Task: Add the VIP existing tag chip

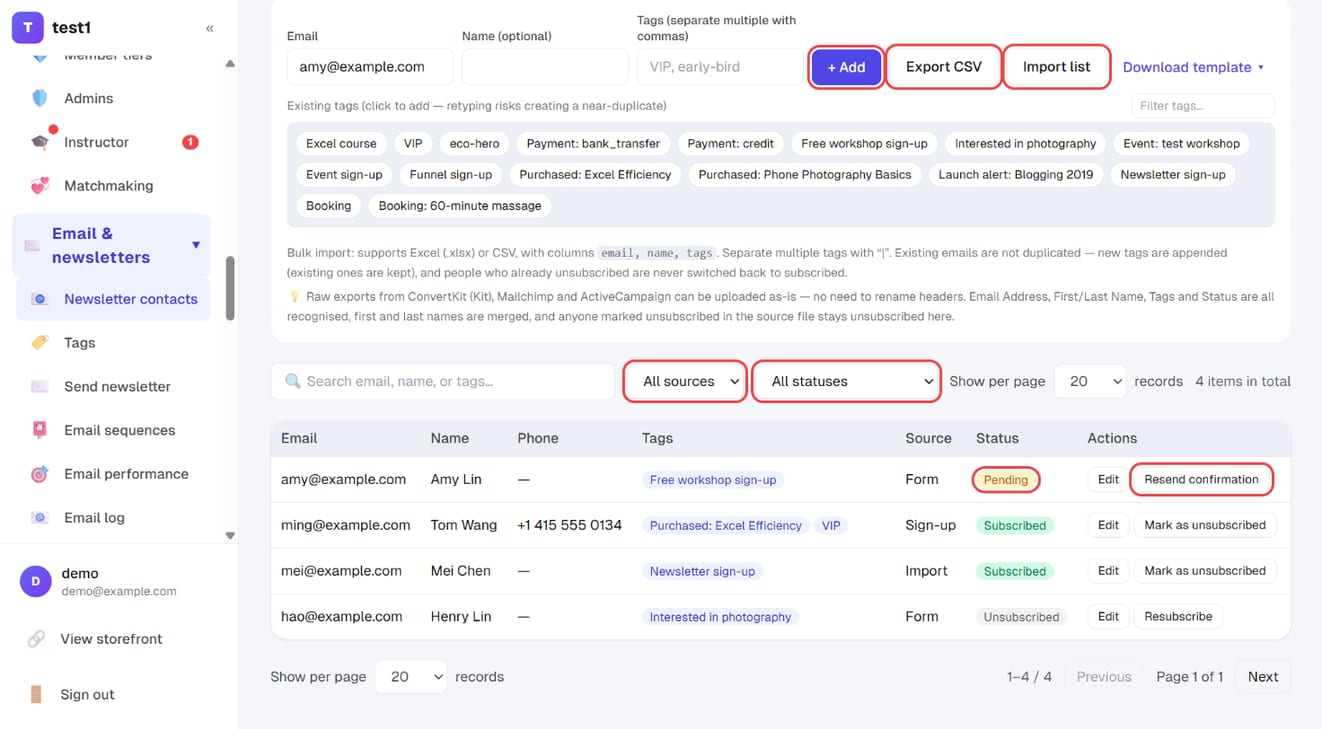Action: pos(413,143)
